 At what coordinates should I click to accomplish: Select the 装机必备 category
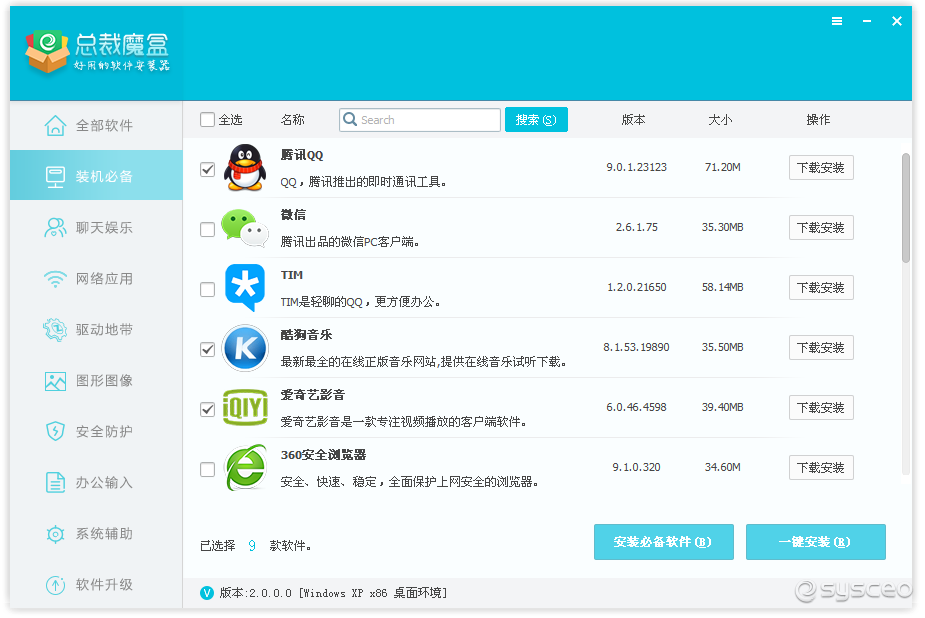pyautogui.click(x=96, y=176)
